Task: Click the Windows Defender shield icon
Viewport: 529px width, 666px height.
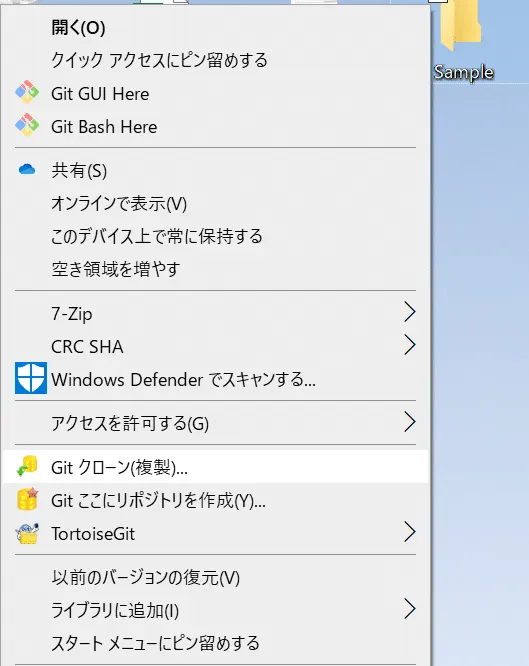Action: click(31, 378)
